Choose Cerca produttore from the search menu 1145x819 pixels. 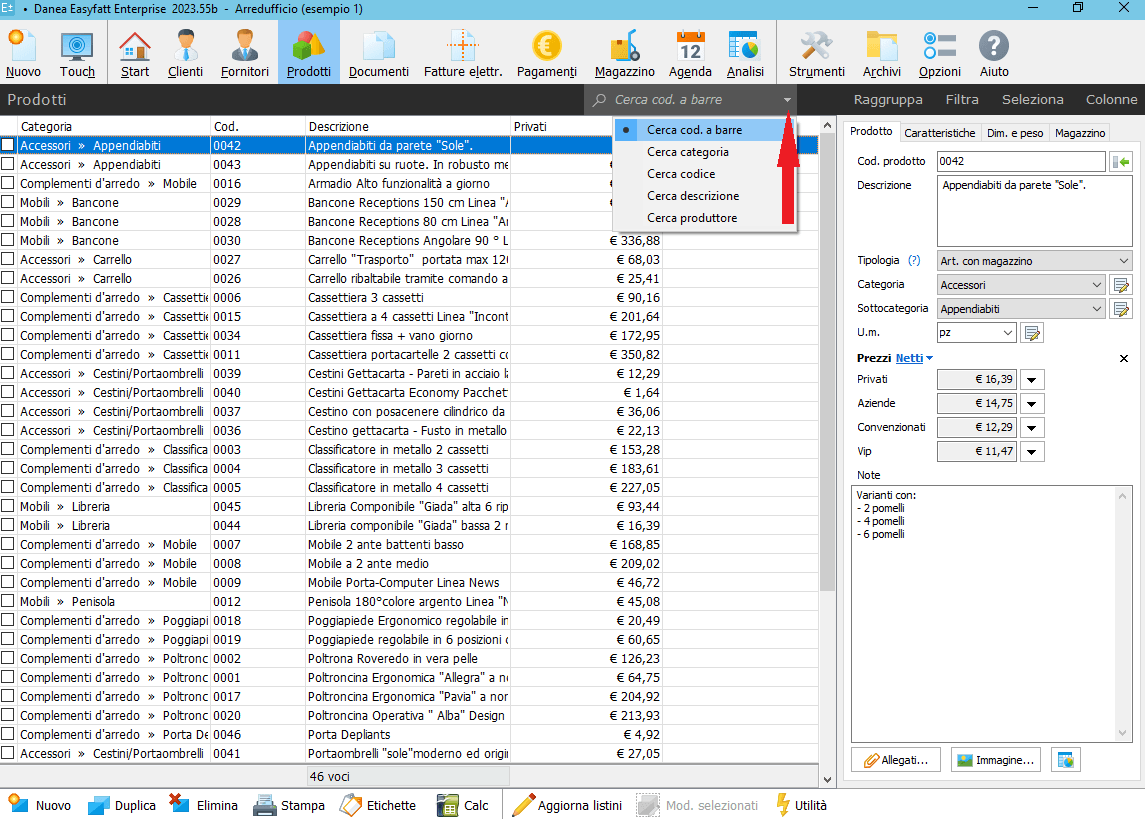click(x=705, y=218)
